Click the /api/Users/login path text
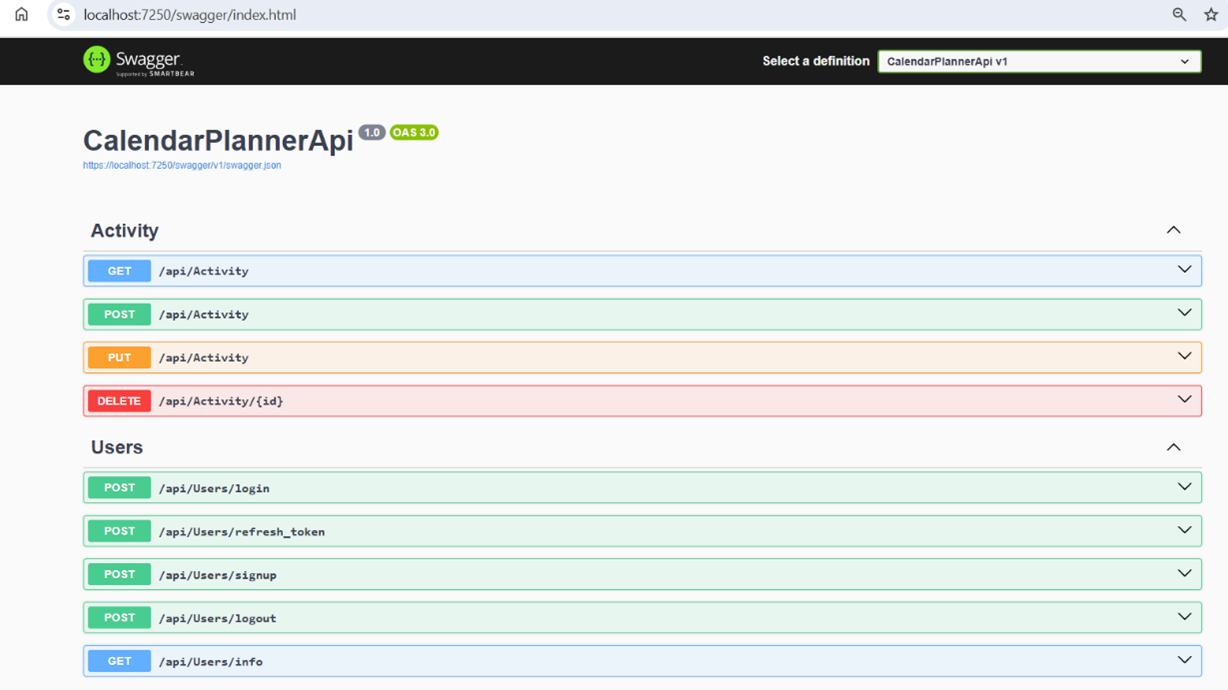The image size is (1228, 690). 214,489
